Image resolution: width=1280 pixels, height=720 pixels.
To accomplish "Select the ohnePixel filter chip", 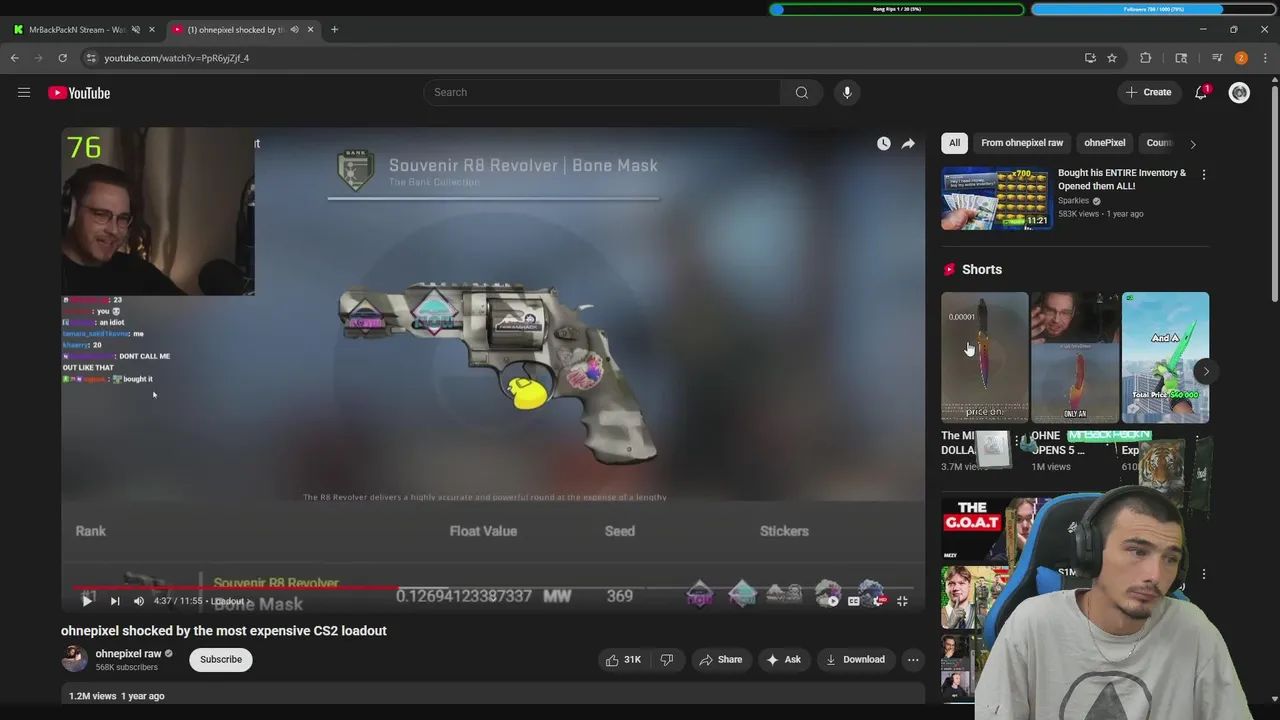I will pyautogui.click(x=1105, y=143).
